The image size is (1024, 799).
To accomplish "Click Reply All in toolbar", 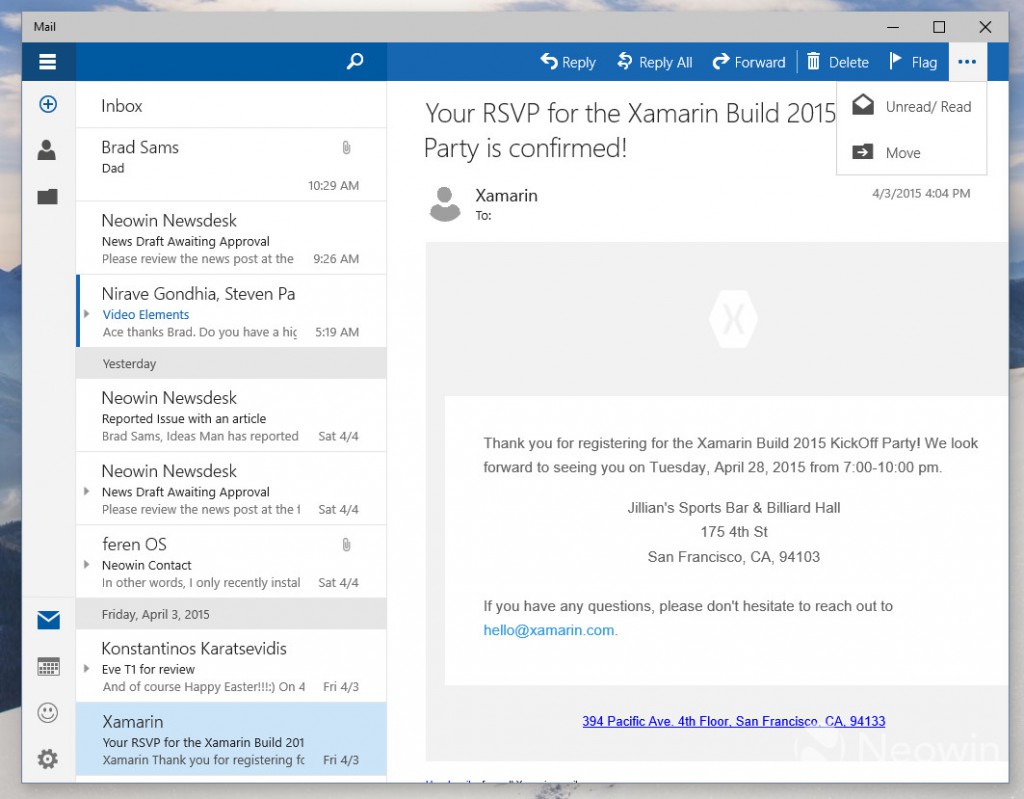I will click(654, 62).
